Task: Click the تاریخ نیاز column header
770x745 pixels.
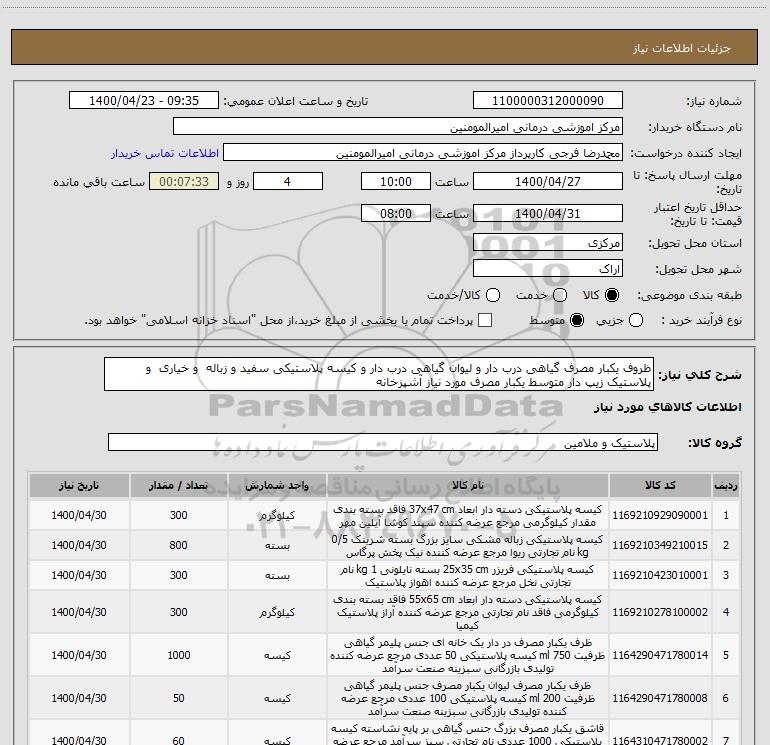Action: (79, 486)
